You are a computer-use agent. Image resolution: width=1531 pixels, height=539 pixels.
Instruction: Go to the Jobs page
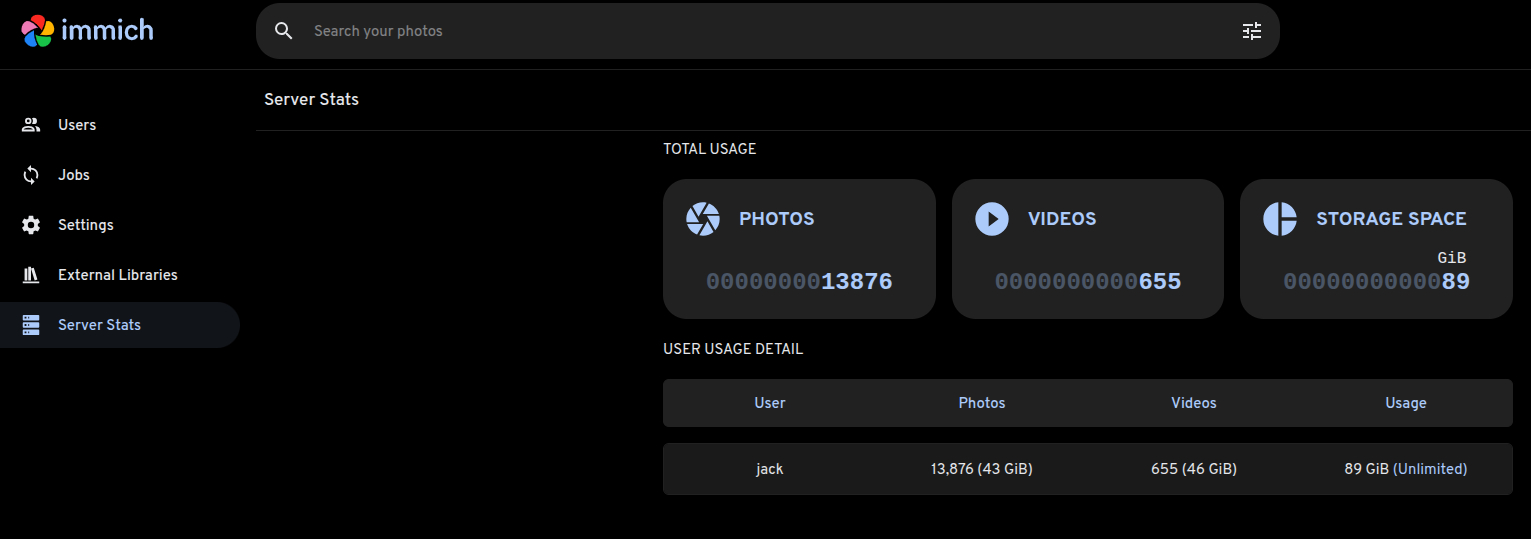[74, 175]
